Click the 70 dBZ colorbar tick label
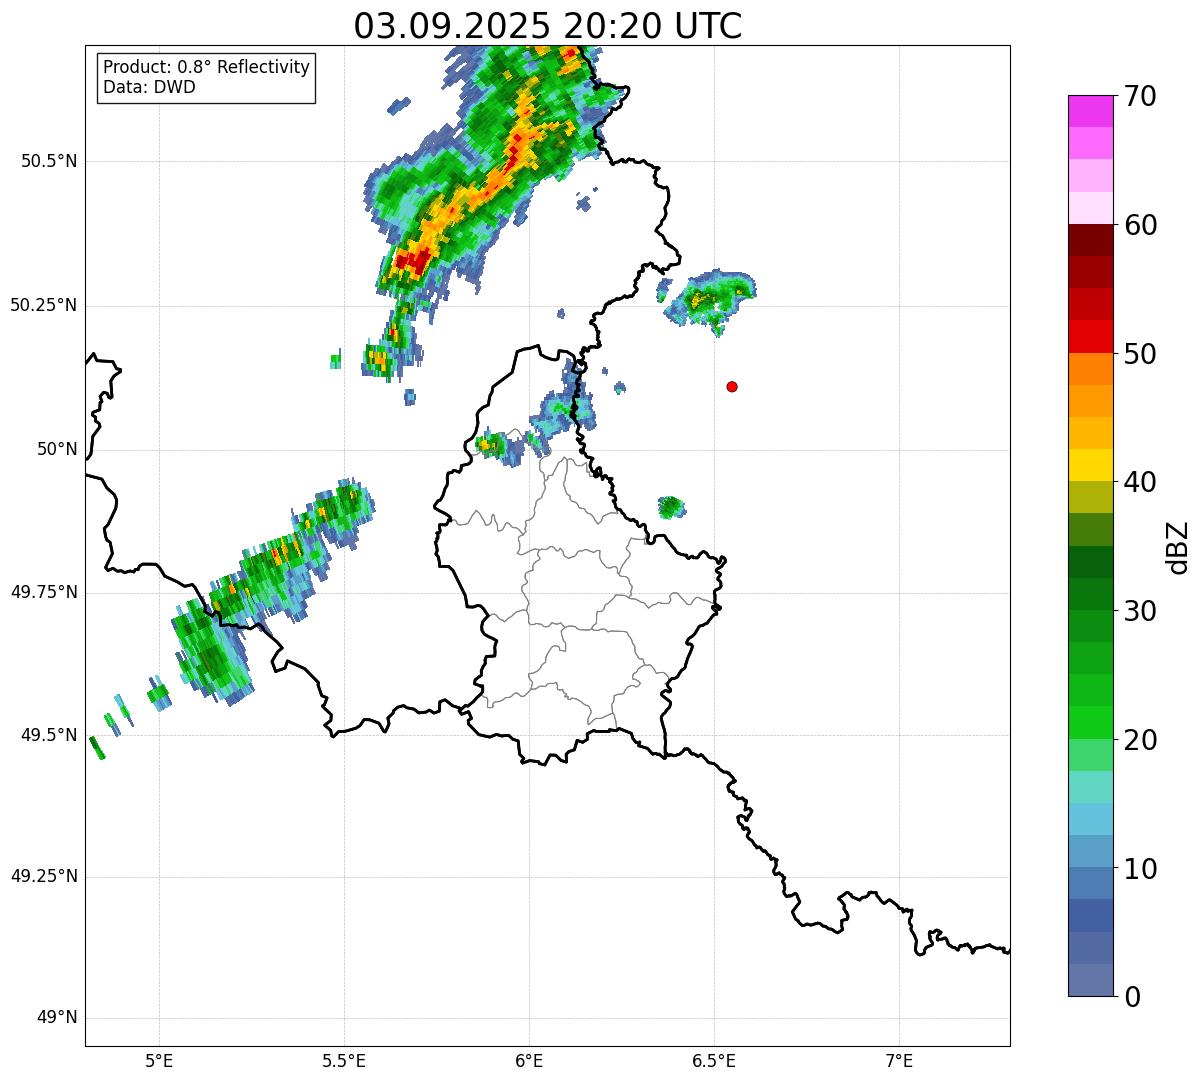 (1140, 96)
